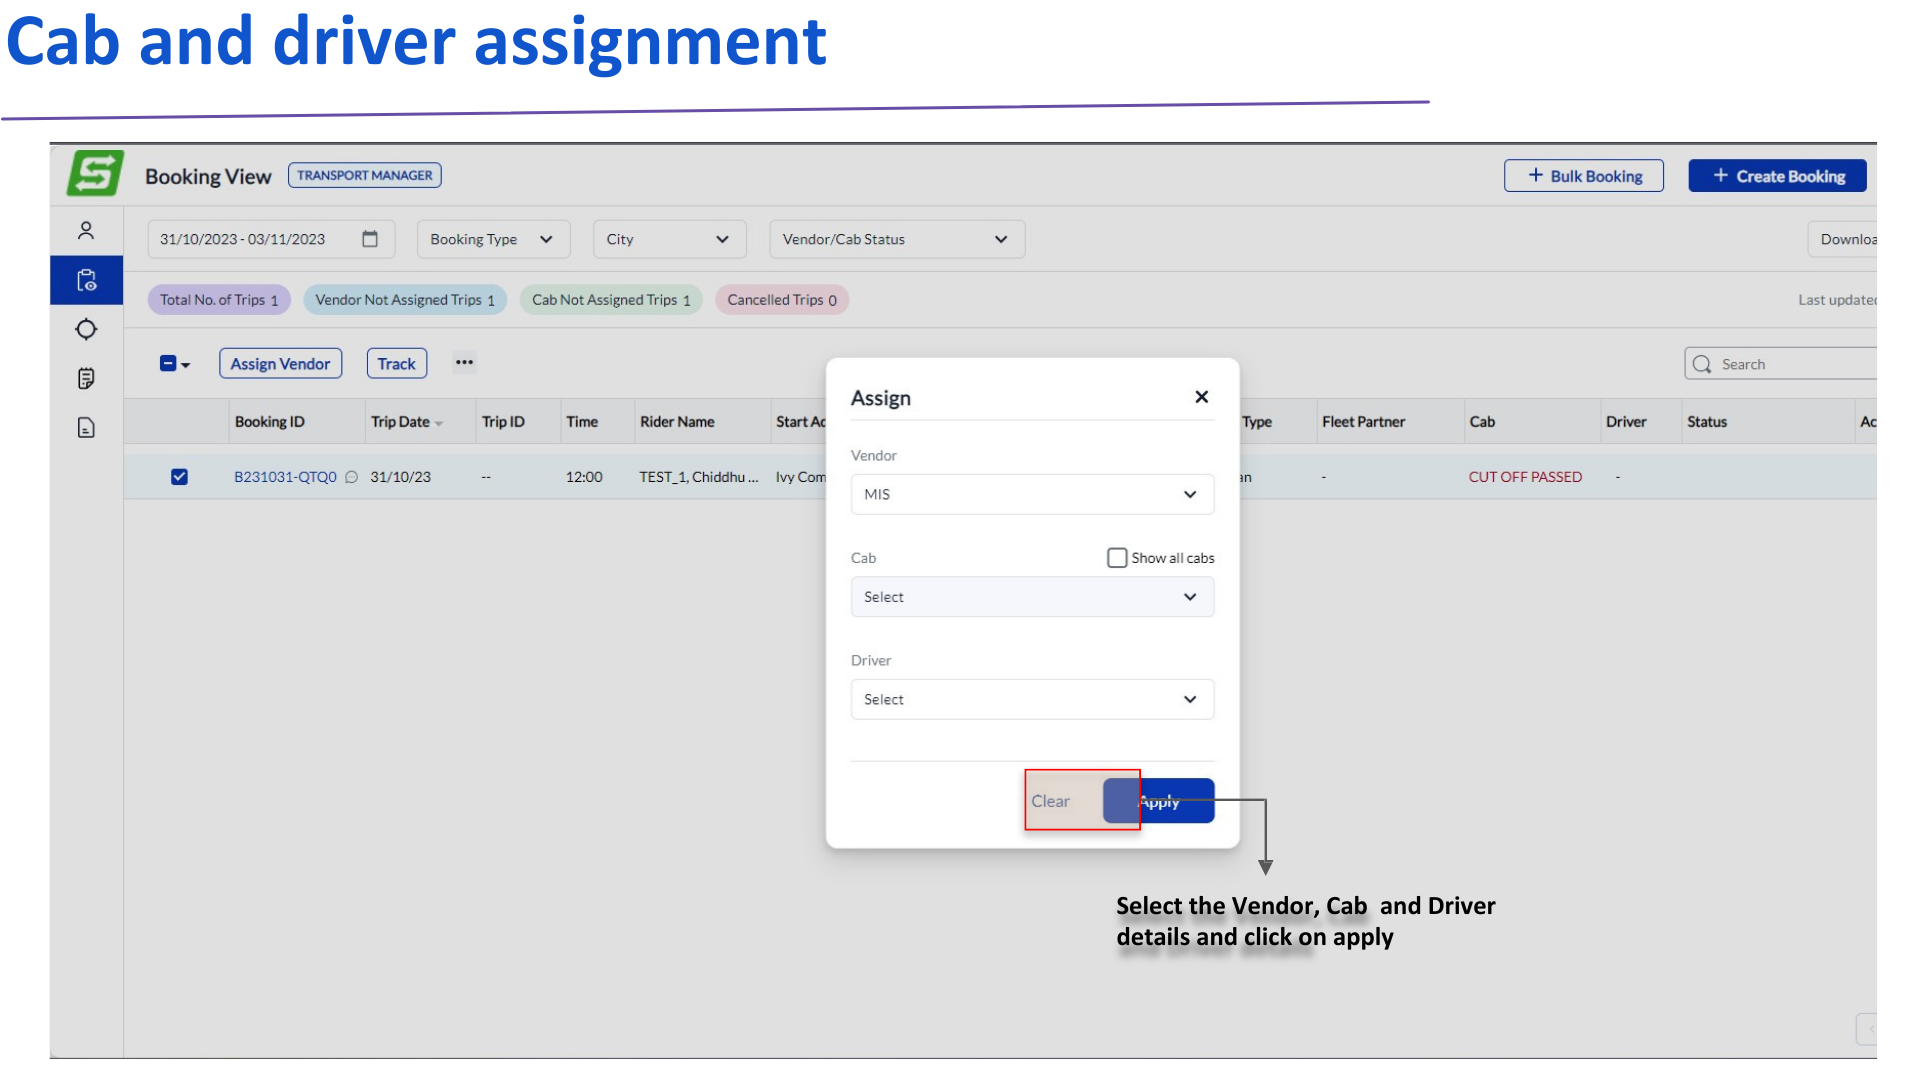The image size is (1920, 1080).
Task: Click the calendar icon in date range
Action: point(370,239)
